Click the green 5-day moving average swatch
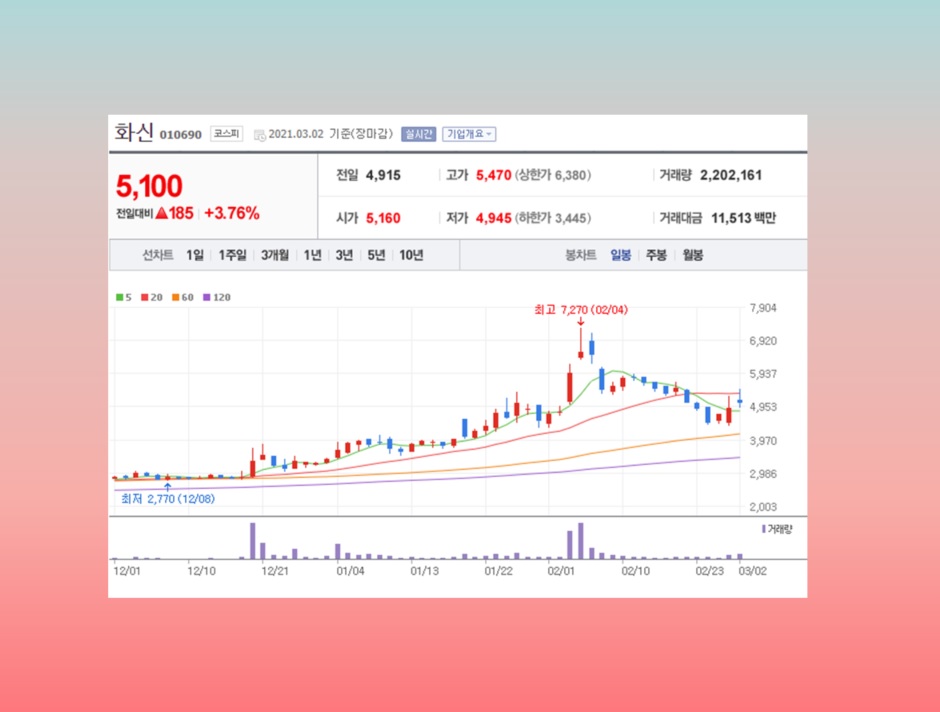 (120, 297)
